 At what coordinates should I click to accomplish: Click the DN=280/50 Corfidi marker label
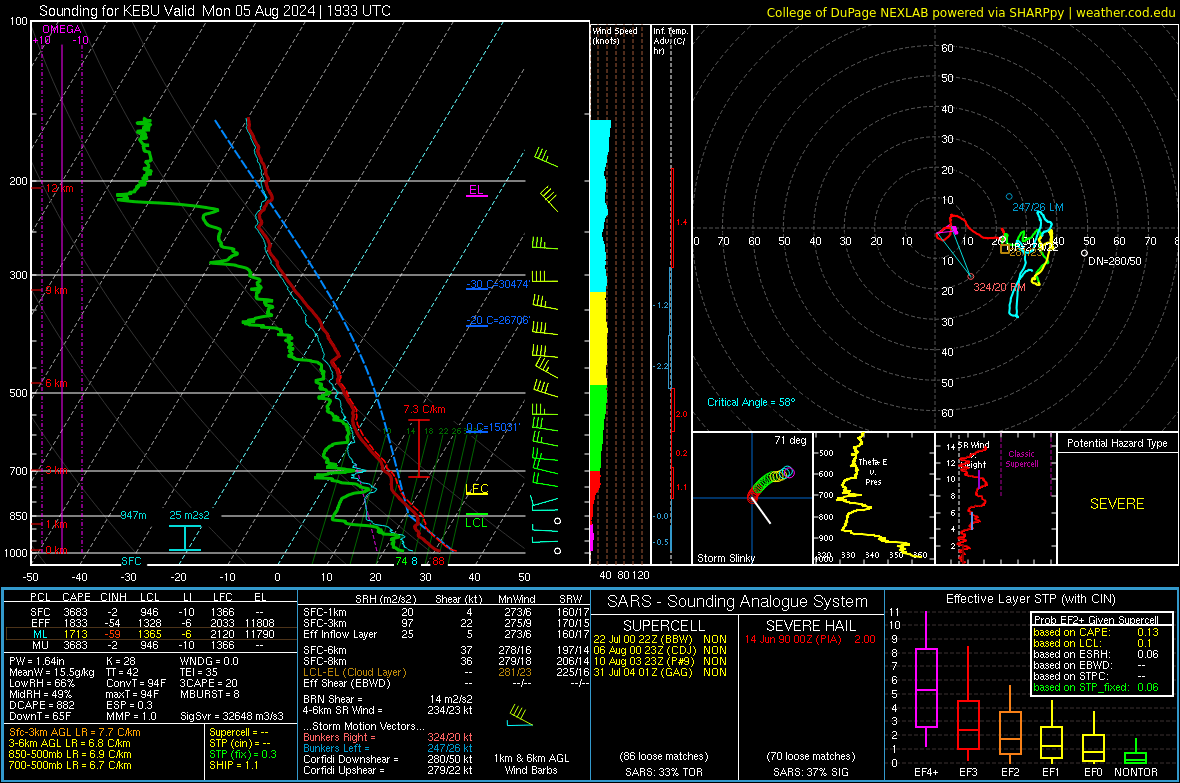point(1115,260)
